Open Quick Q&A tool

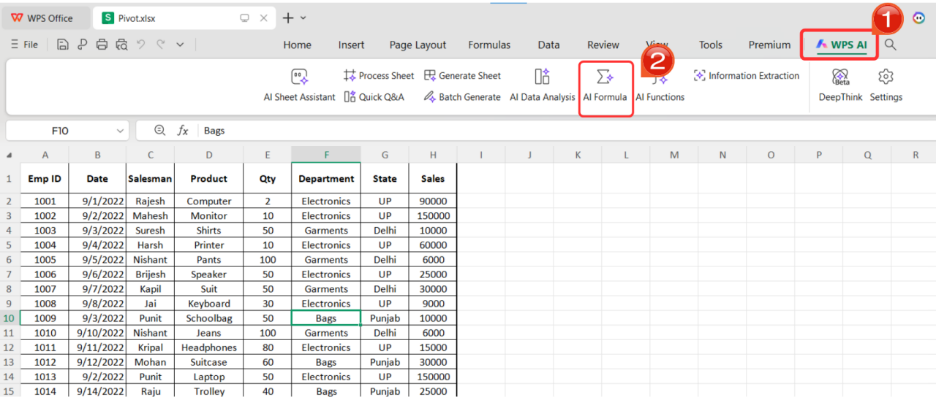(374, 97)
